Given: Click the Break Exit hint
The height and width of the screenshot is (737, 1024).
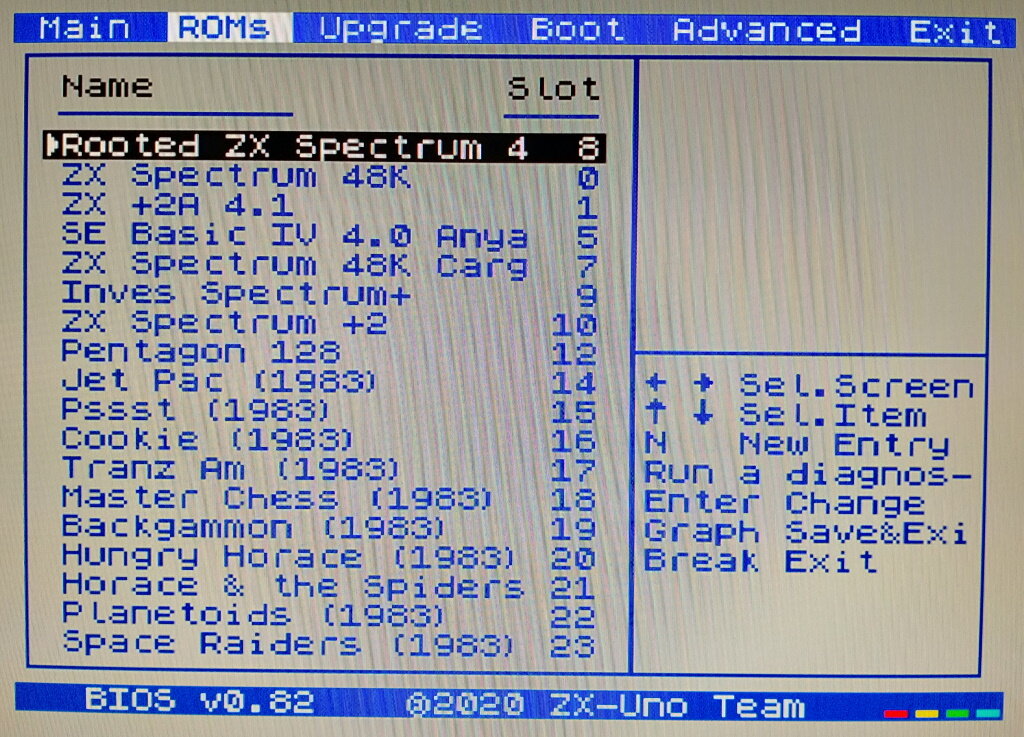Looking at the screenshot, I should pyautogui.click(x=760, y=561).
